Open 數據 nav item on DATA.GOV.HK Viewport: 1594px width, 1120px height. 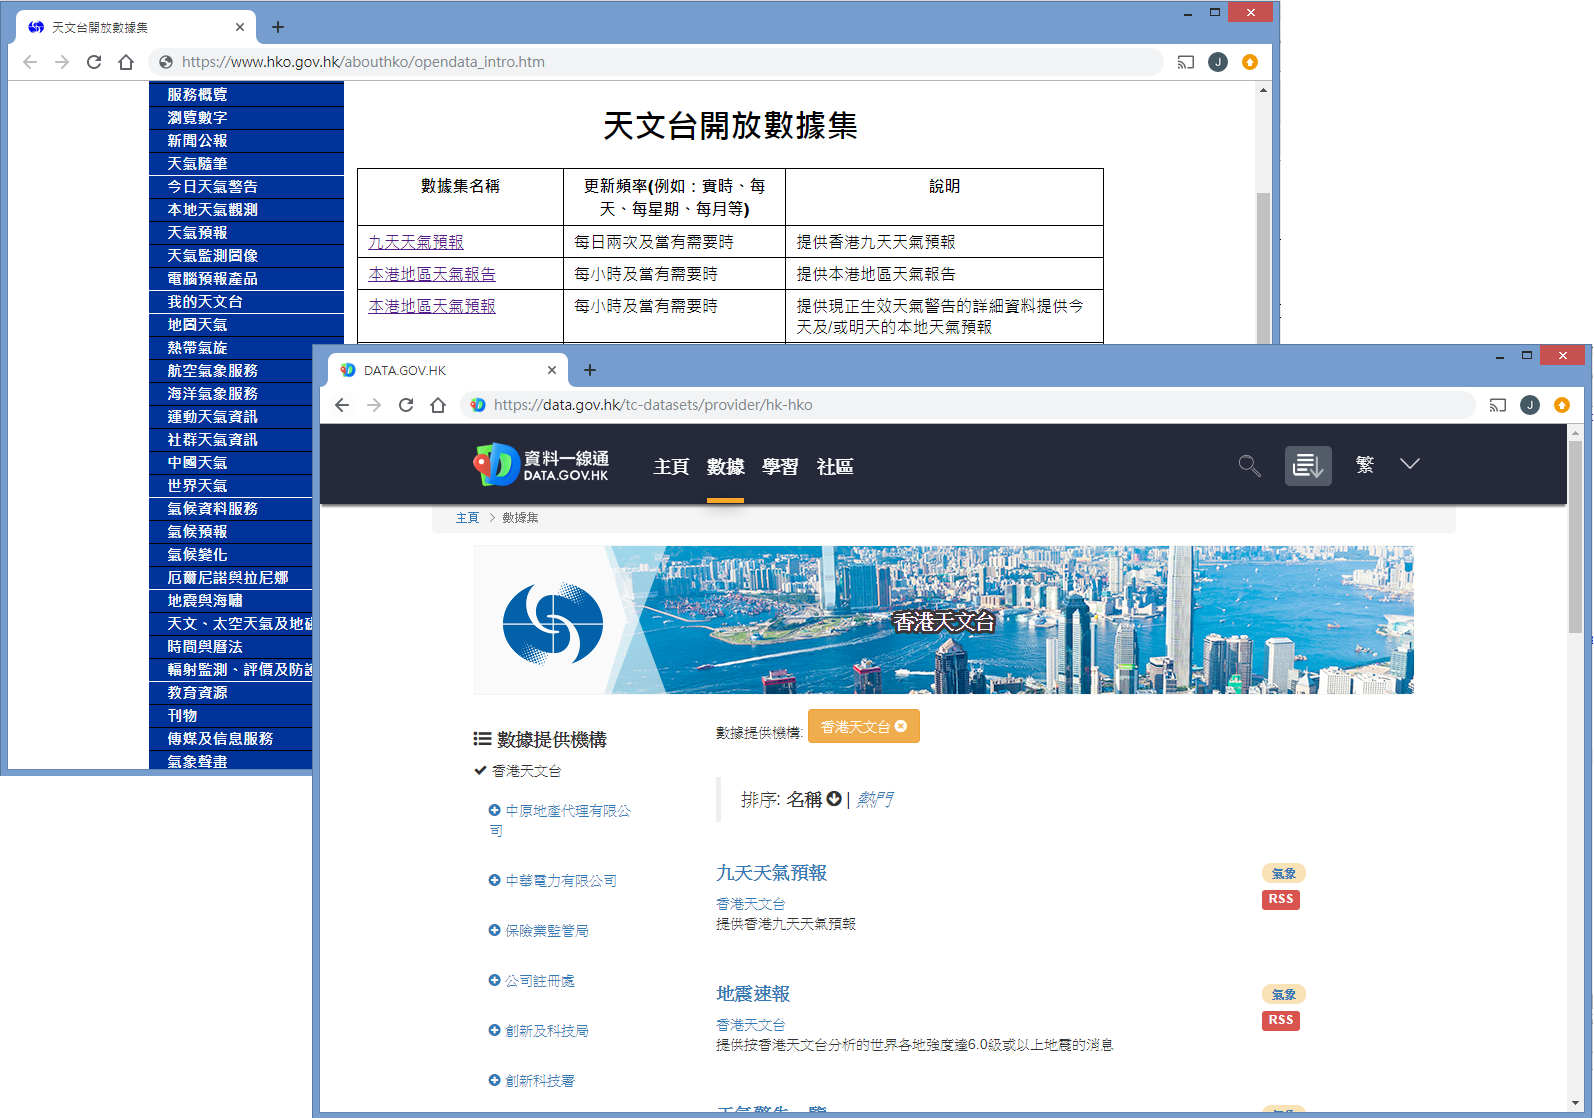click(726, 467)
